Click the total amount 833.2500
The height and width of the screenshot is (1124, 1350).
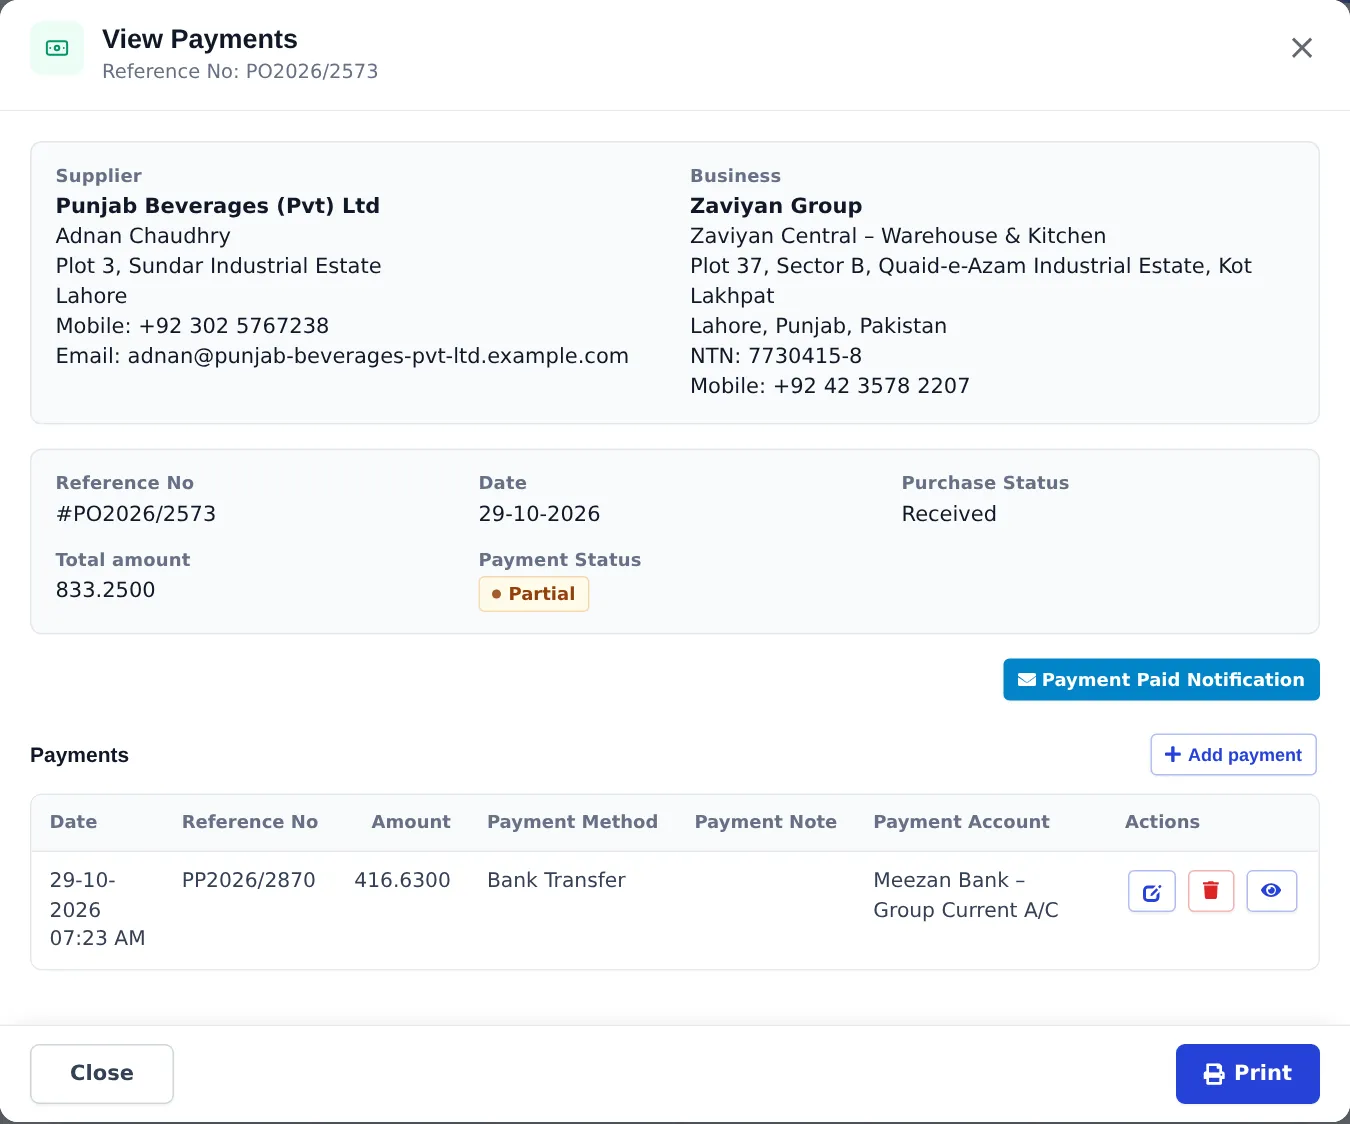106,590
